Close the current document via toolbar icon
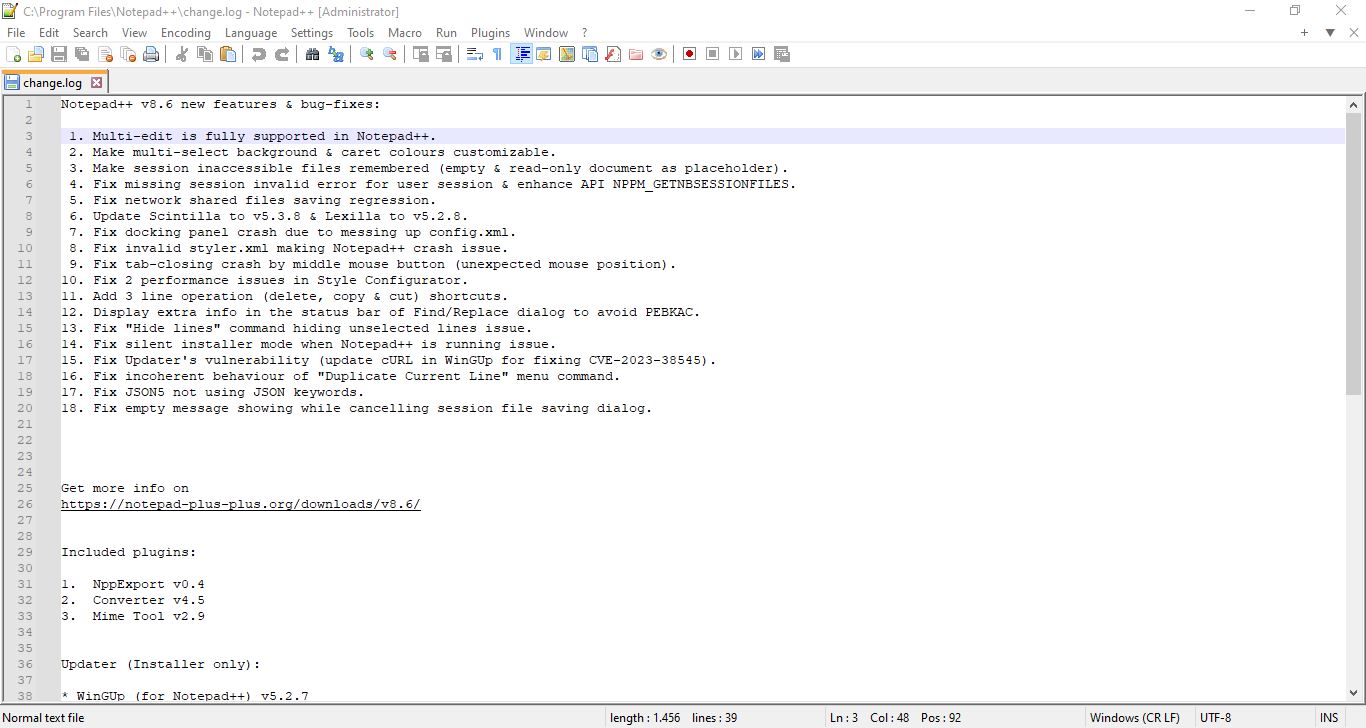Screen dimensions: 1366x728 [x=105, y=54]
